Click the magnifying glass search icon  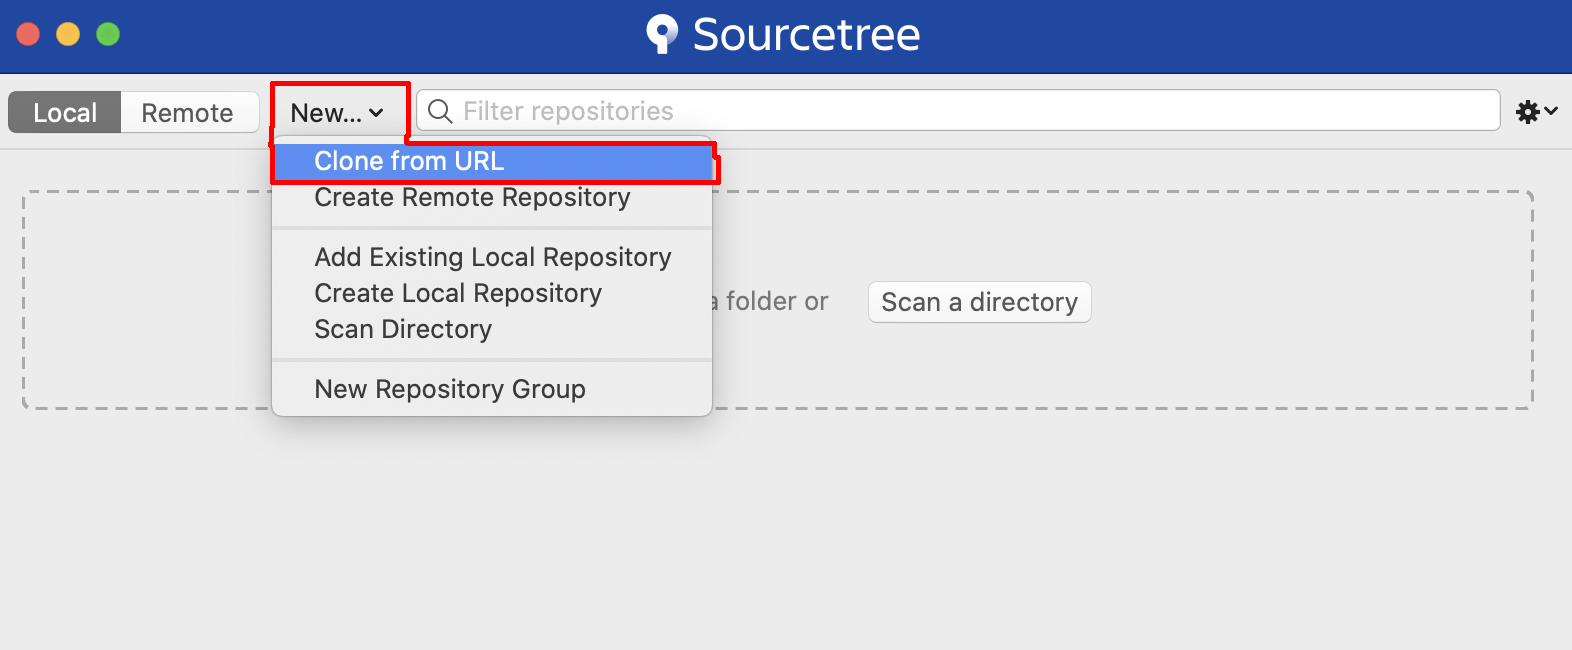440,111
